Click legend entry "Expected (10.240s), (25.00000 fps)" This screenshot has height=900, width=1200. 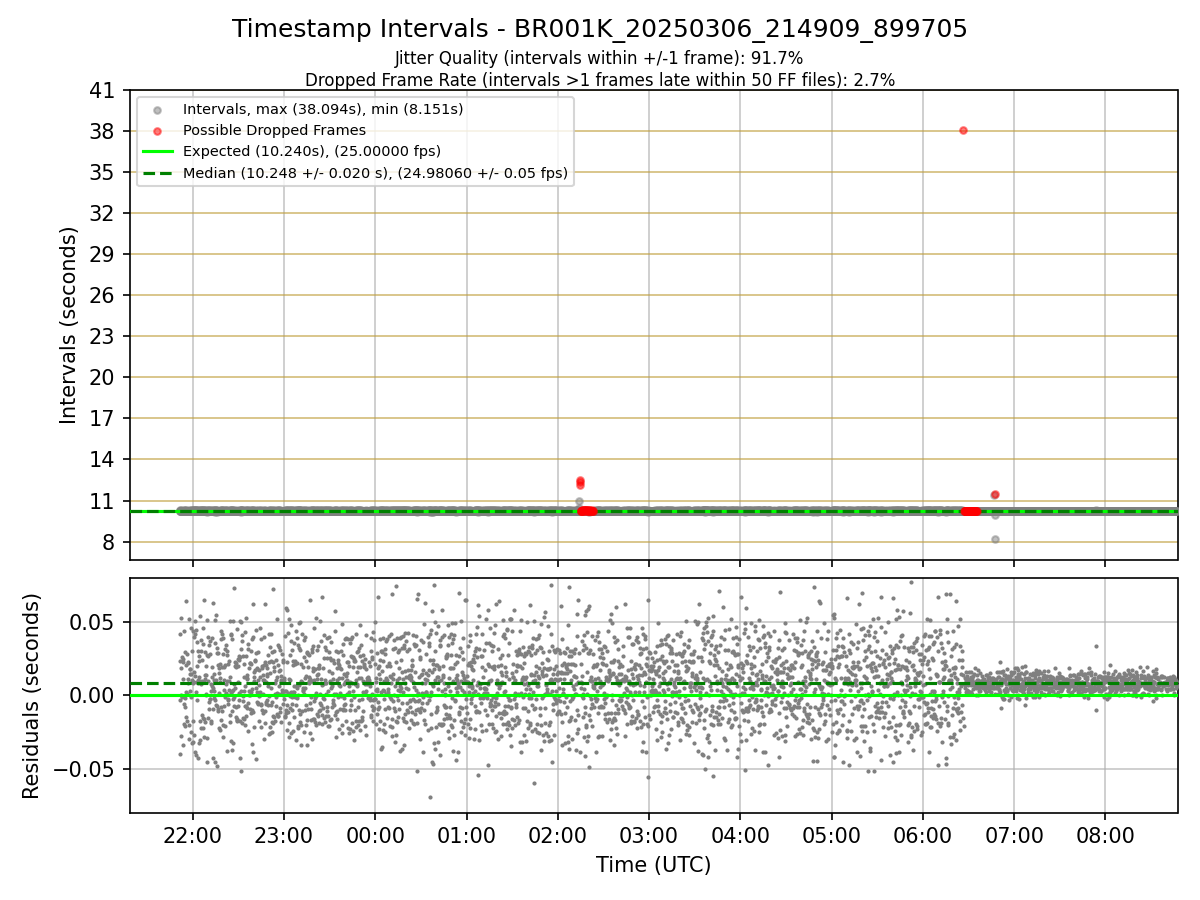pyautogui.click(x=312, y=151)
